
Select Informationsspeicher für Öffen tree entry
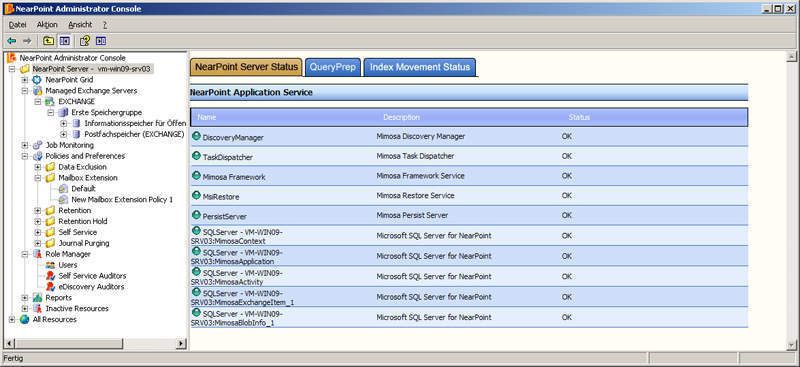pyautogui.click(x=135, y=124)
